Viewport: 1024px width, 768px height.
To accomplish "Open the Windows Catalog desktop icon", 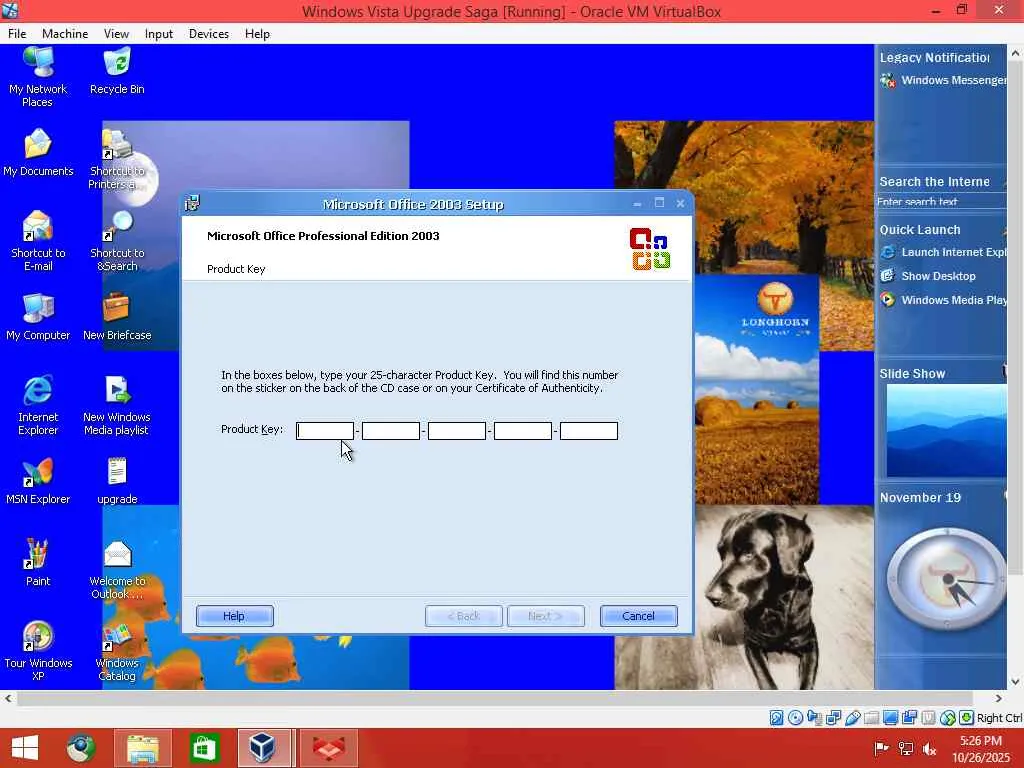I will (117, 651).
